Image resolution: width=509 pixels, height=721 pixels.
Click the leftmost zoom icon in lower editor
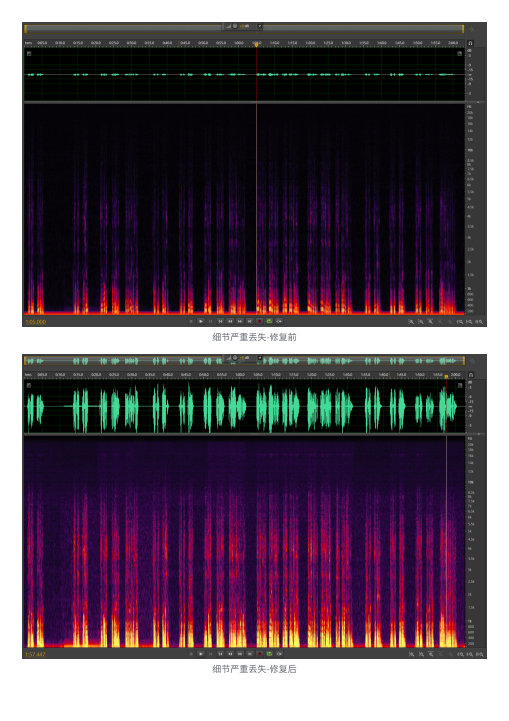[x=411, y=653]
